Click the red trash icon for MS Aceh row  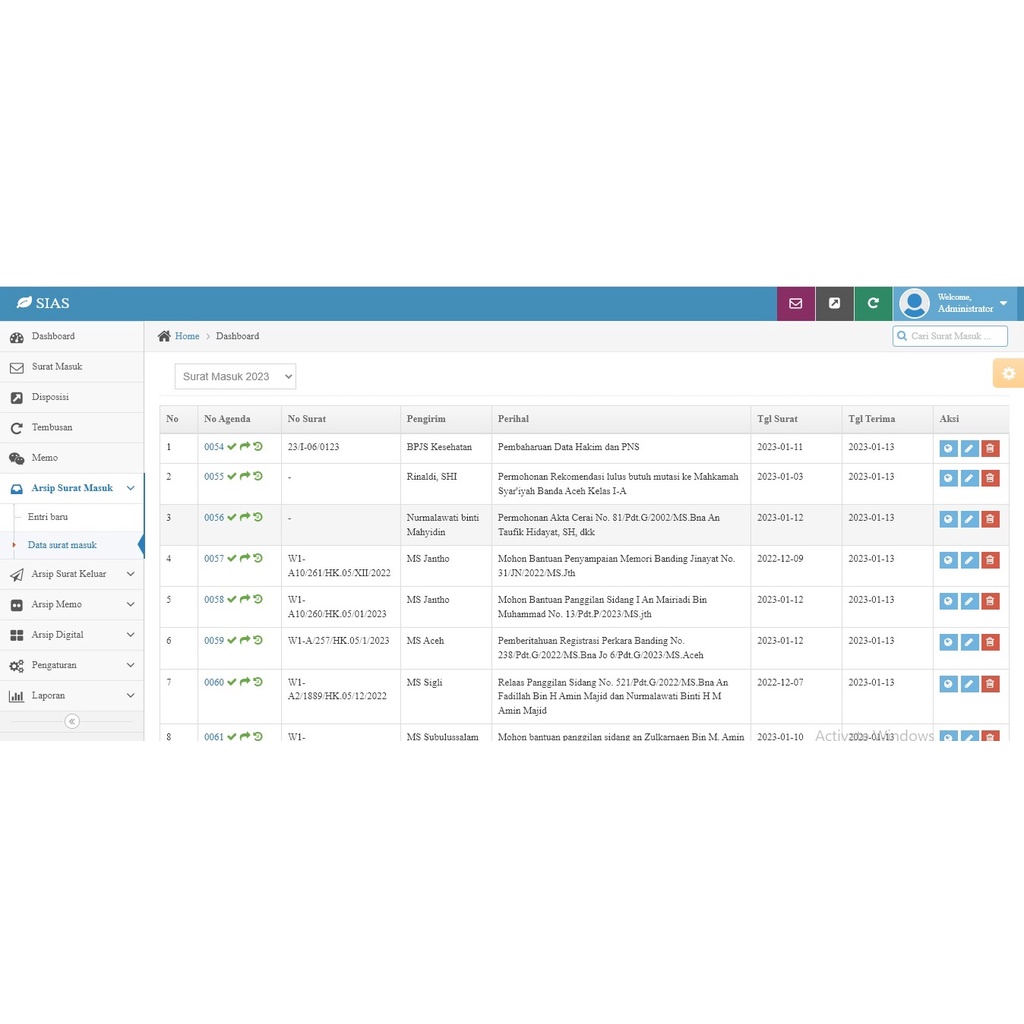[990, 642]
